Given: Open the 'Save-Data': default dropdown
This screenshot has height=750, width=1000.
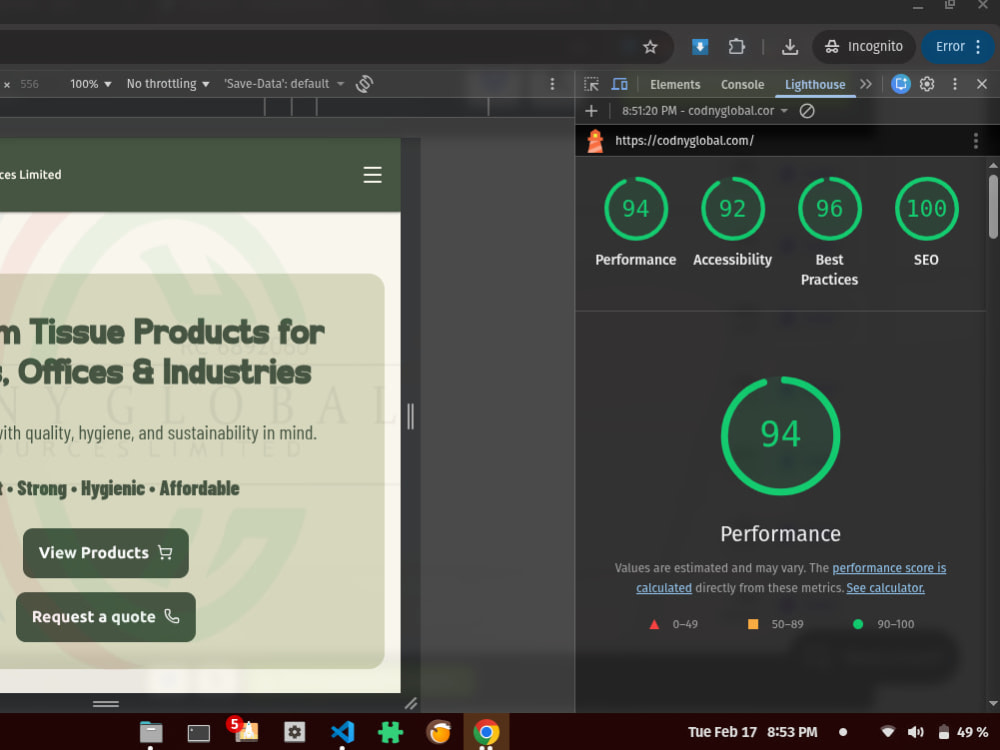Looking at the screenshot, I should click(x=284, y=84).
